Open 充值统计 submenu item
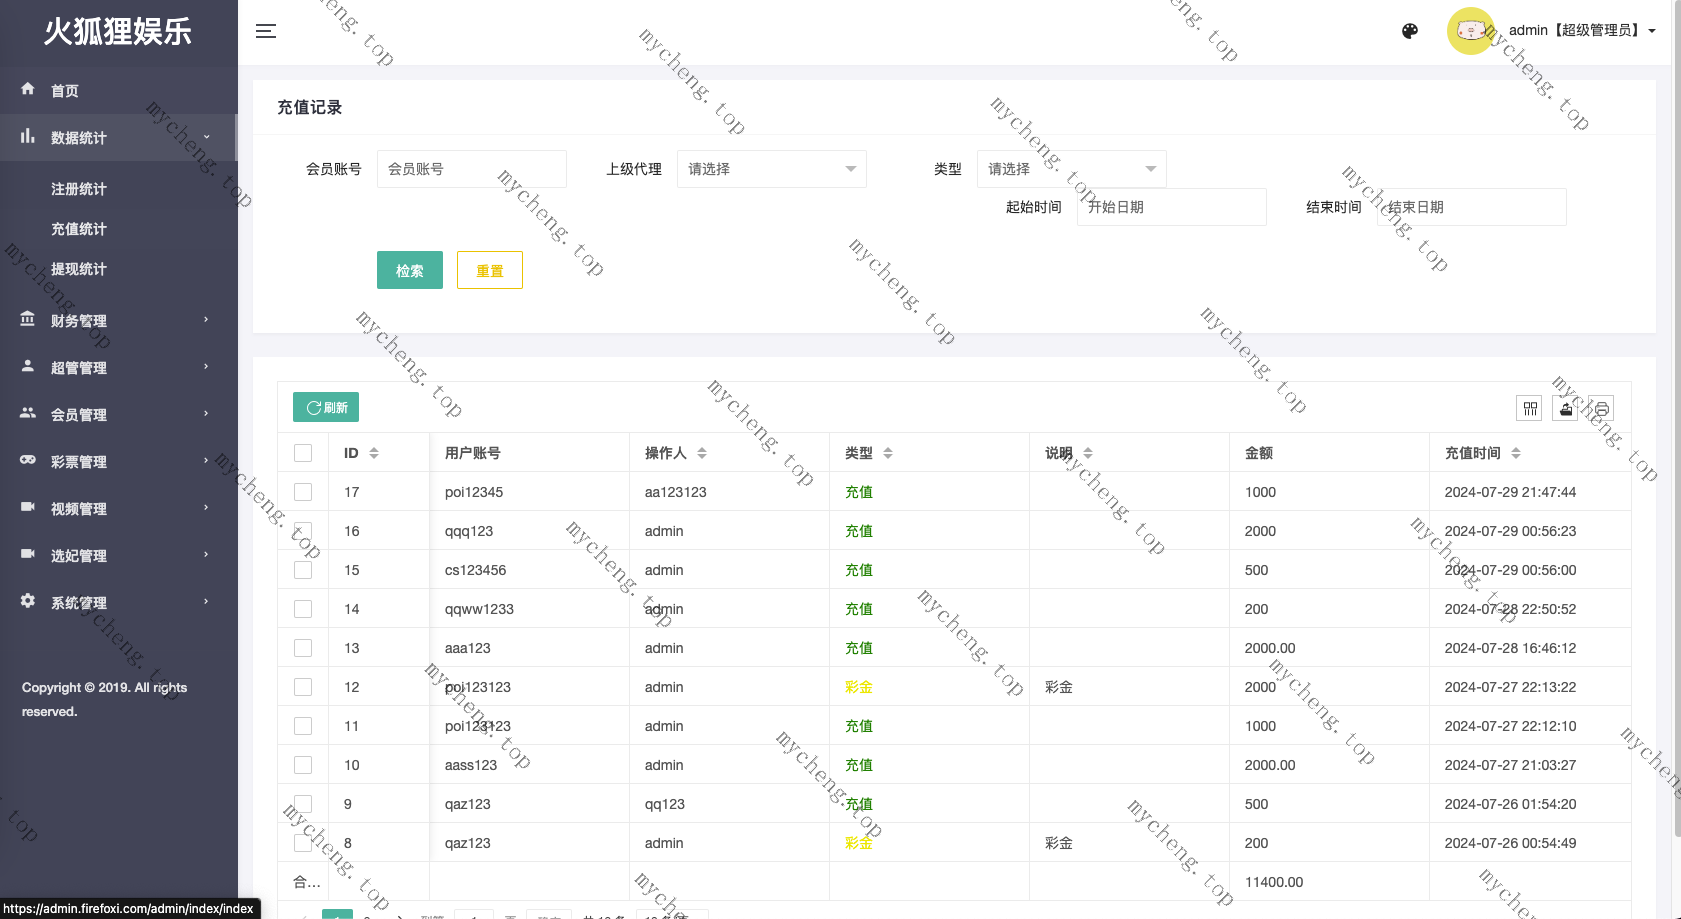Screen dimensions: 1681x919 click(79, 229)
